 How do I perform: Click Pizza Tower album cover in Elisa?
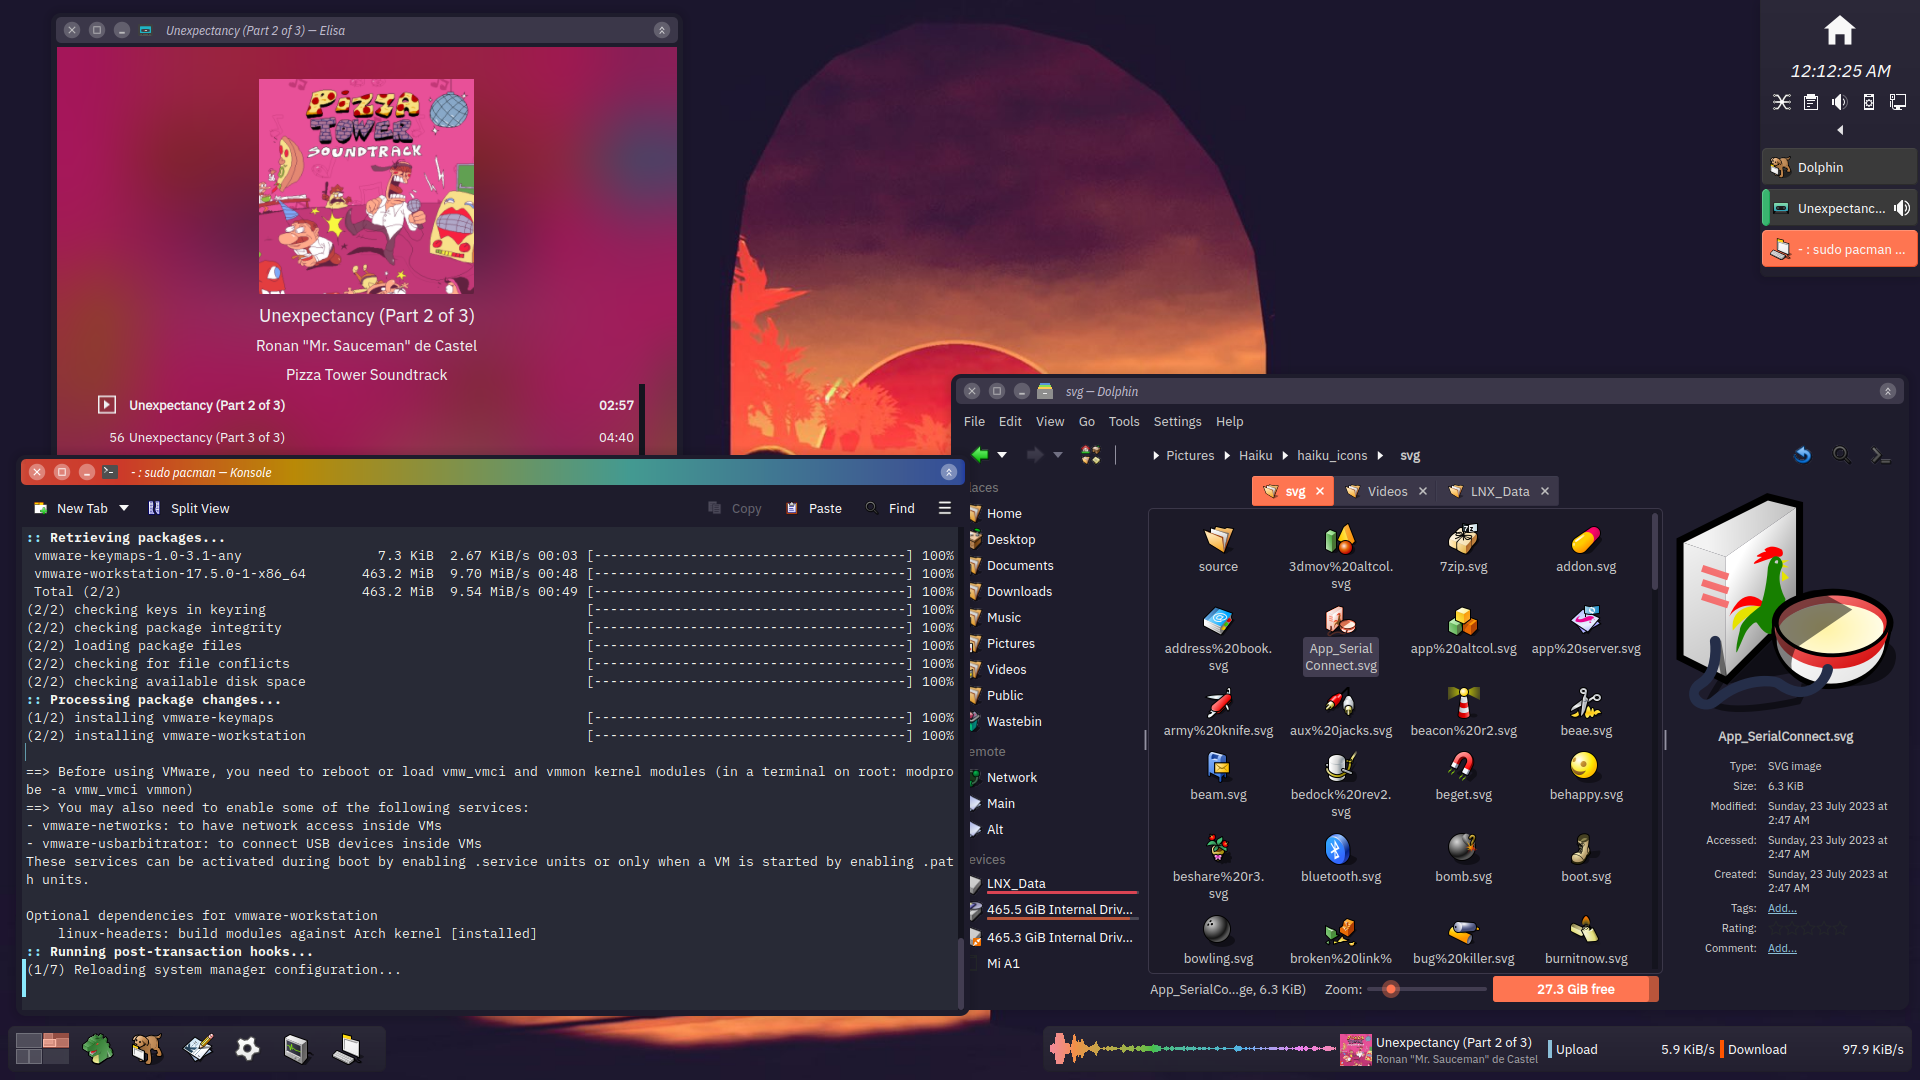click(366, 186)
